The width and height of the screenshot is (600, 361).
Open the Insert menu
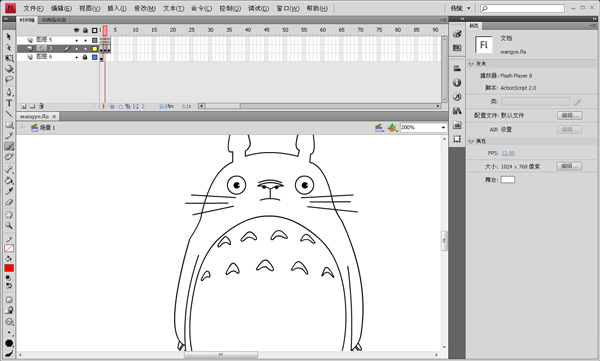tap(117, 8)
